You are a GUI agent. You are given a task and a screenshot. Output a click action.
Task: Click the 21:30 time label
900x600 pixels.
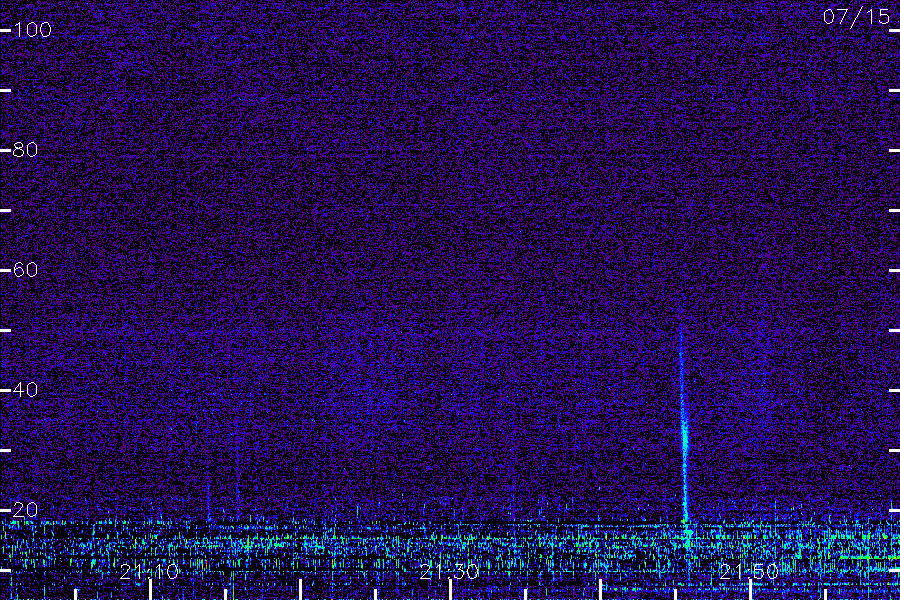click(x=449, y=571)
